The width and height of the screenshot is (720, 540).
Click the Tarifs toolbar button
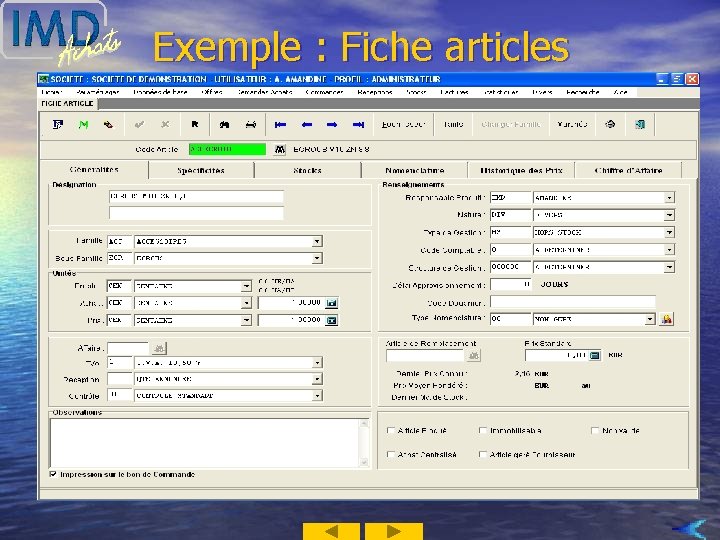pyautogui.click(x=453, y=124)
